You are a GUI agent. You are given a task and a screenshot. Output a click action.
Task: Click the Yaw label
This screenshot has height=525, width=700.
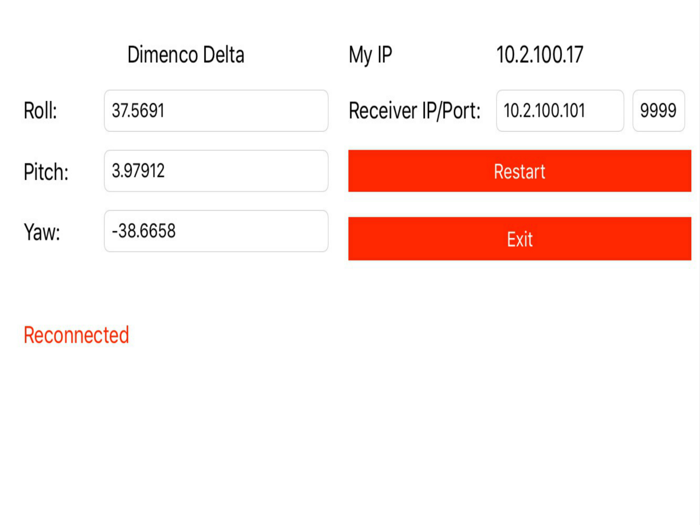tap(42, 233)
